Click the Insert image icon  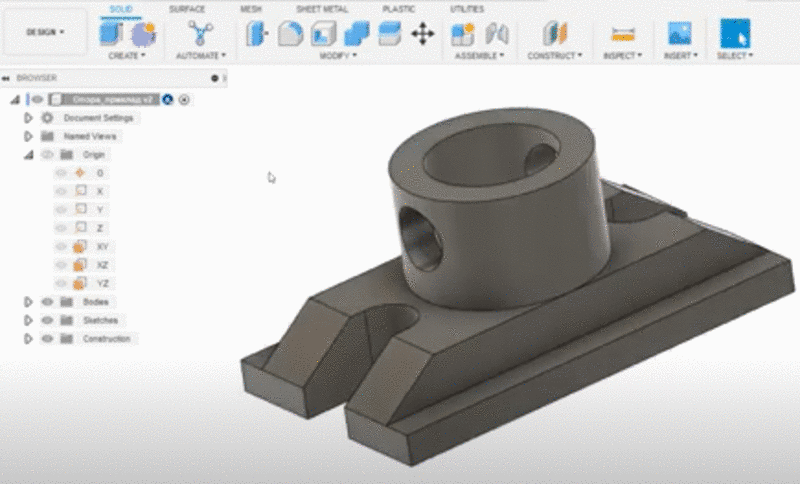680,33
